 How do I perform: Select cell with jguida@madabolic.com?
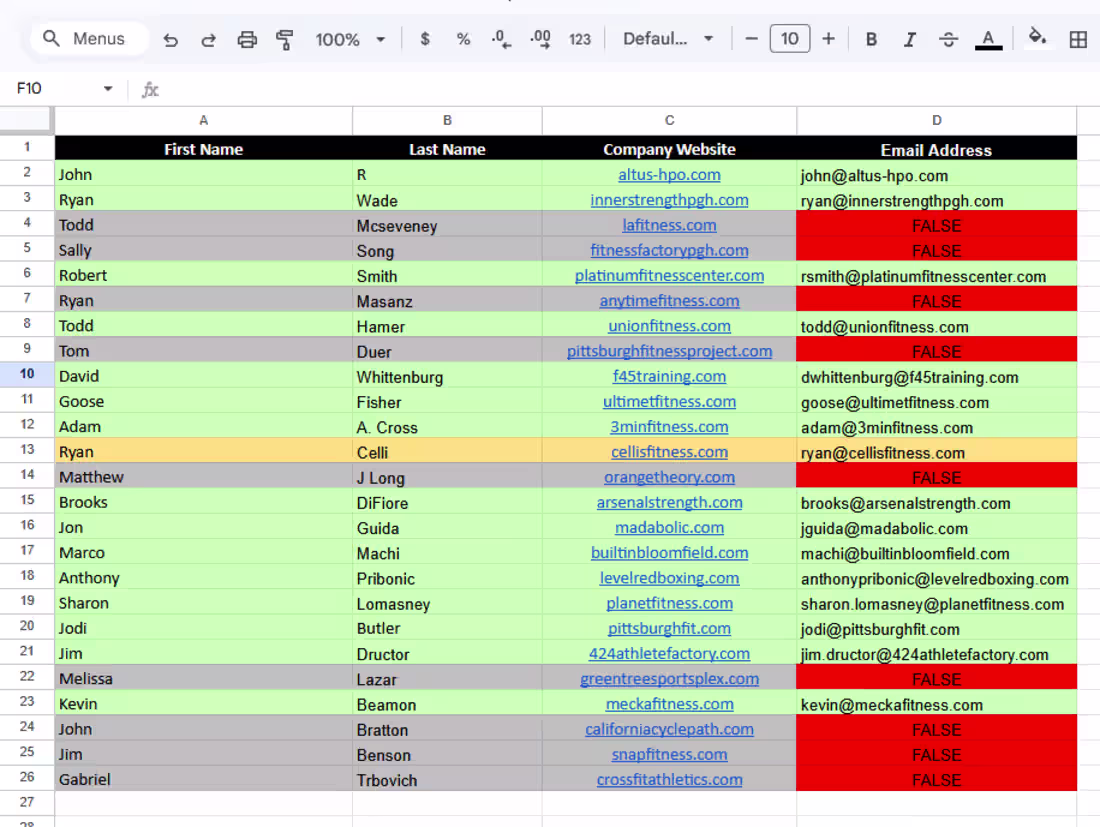tap(937, 528)
